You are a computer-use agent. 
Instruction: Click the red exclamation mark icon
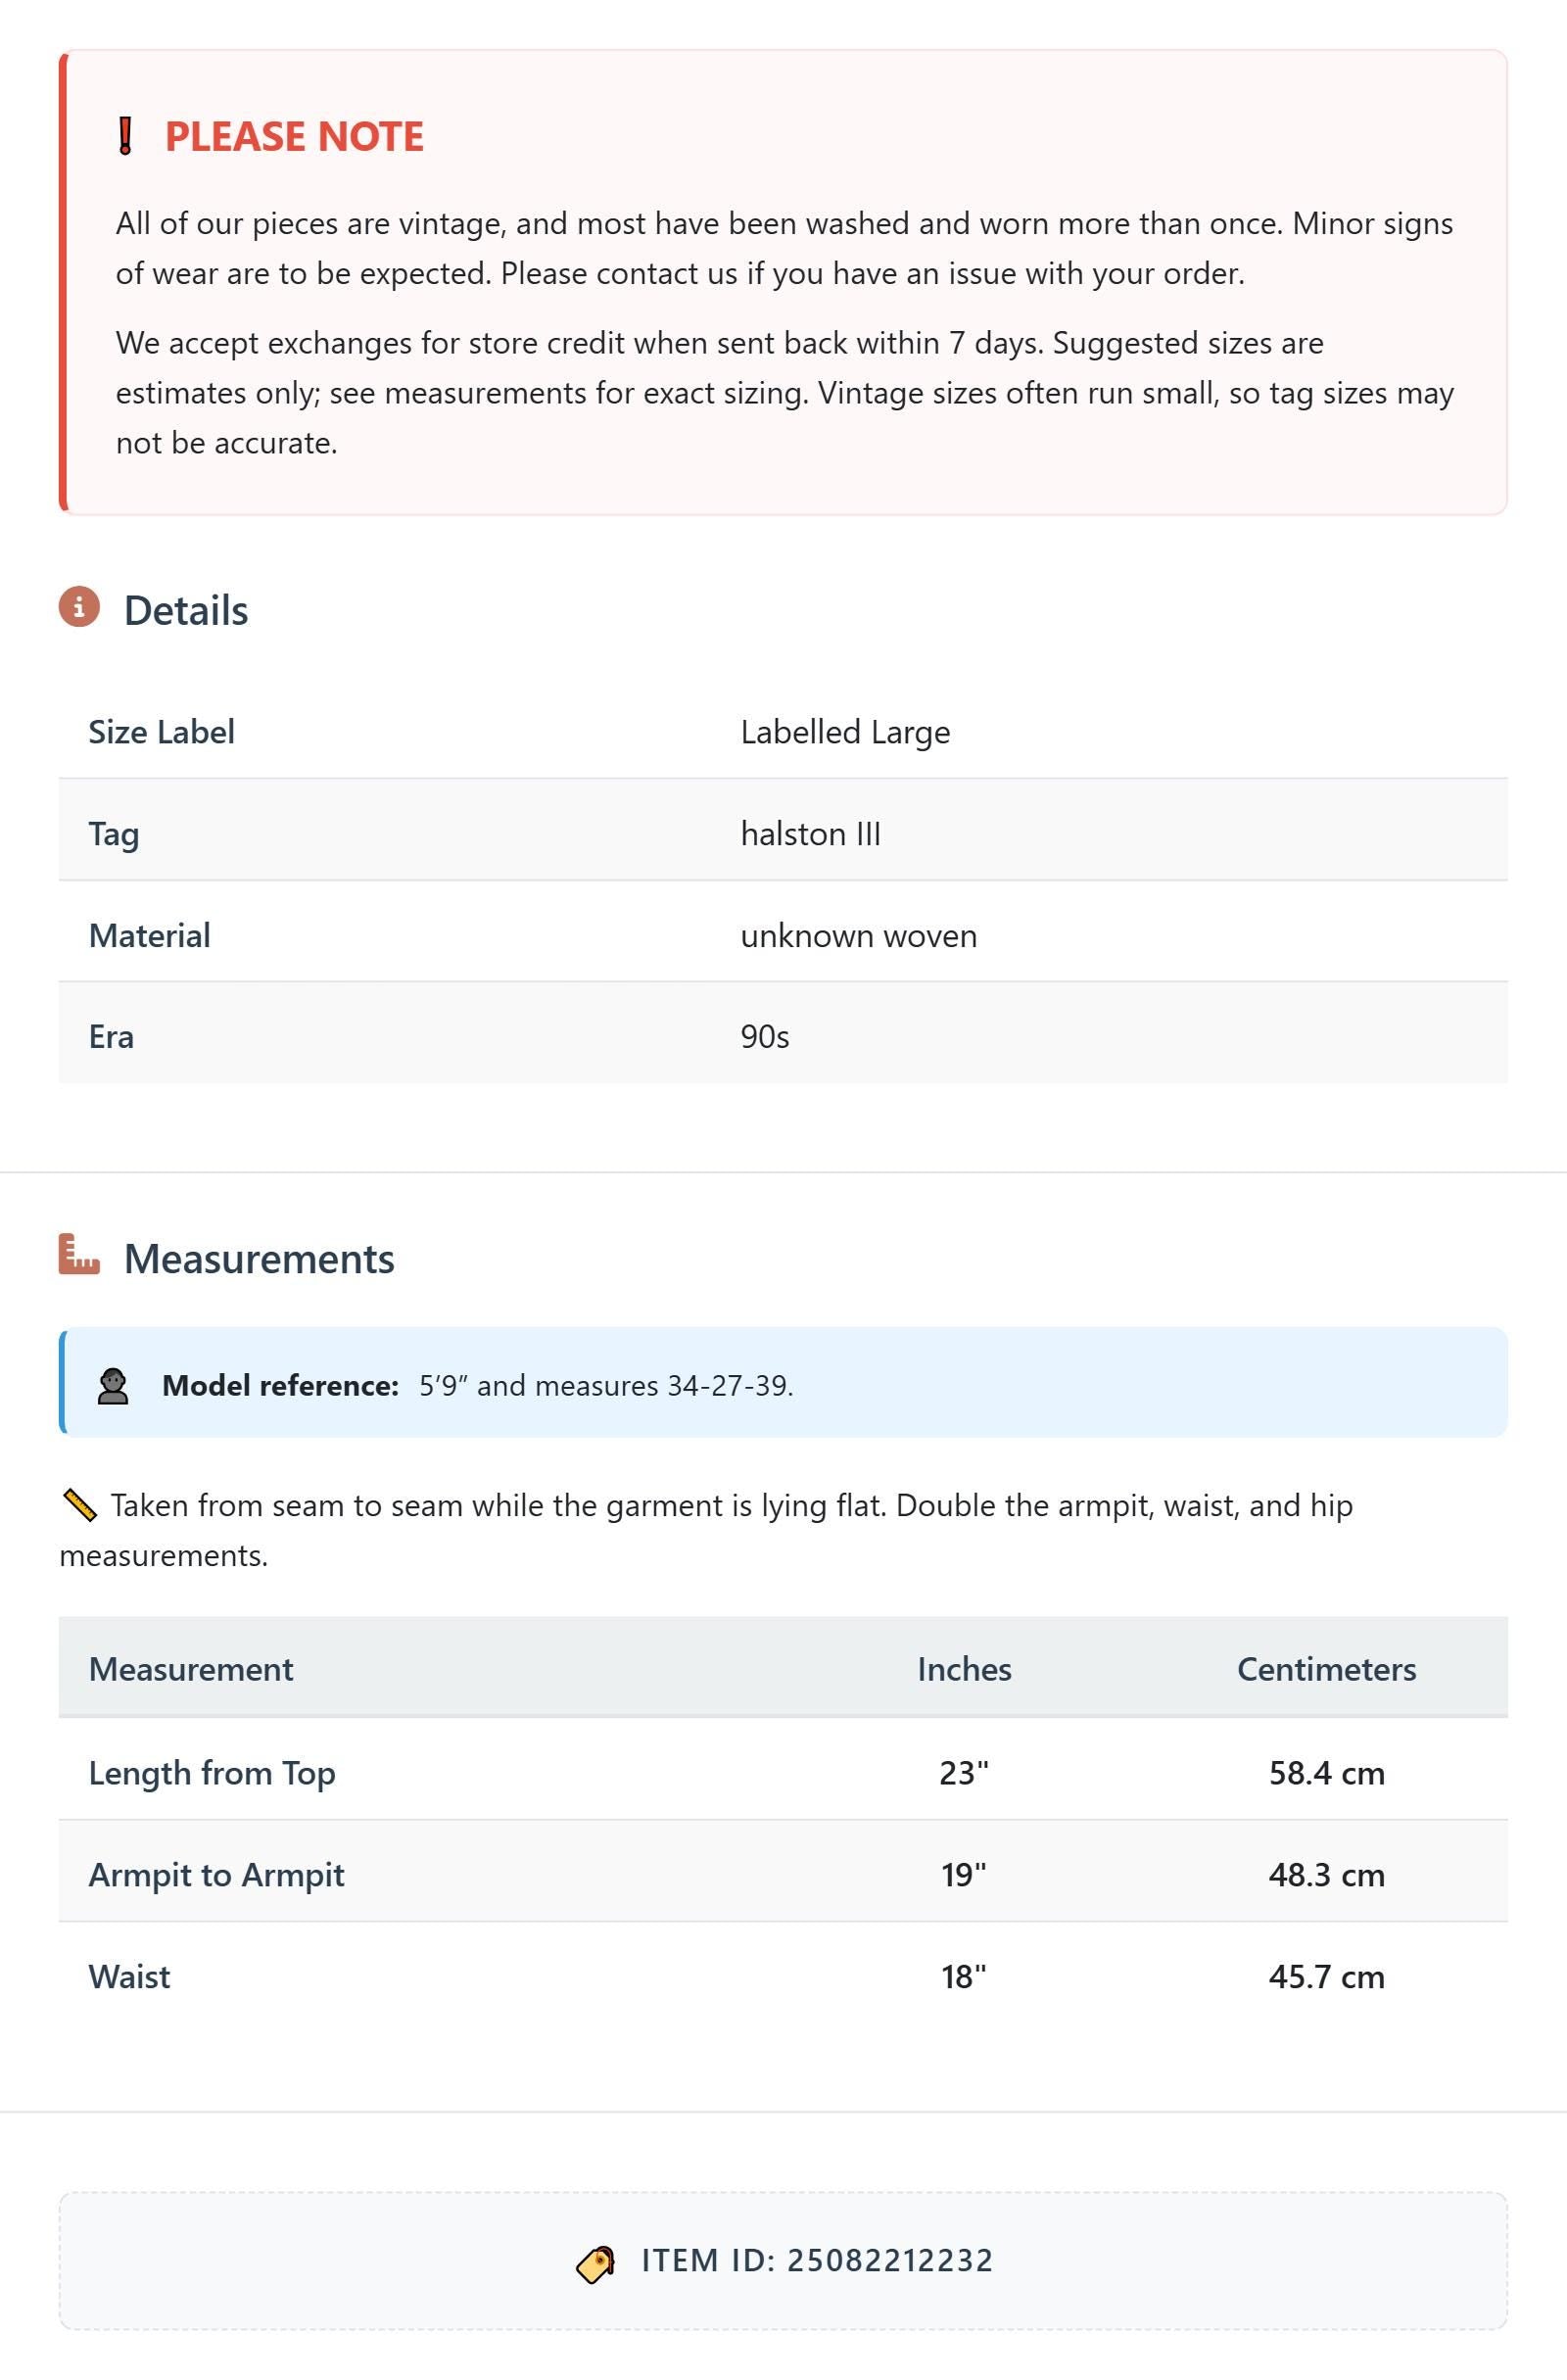(125, 136)
